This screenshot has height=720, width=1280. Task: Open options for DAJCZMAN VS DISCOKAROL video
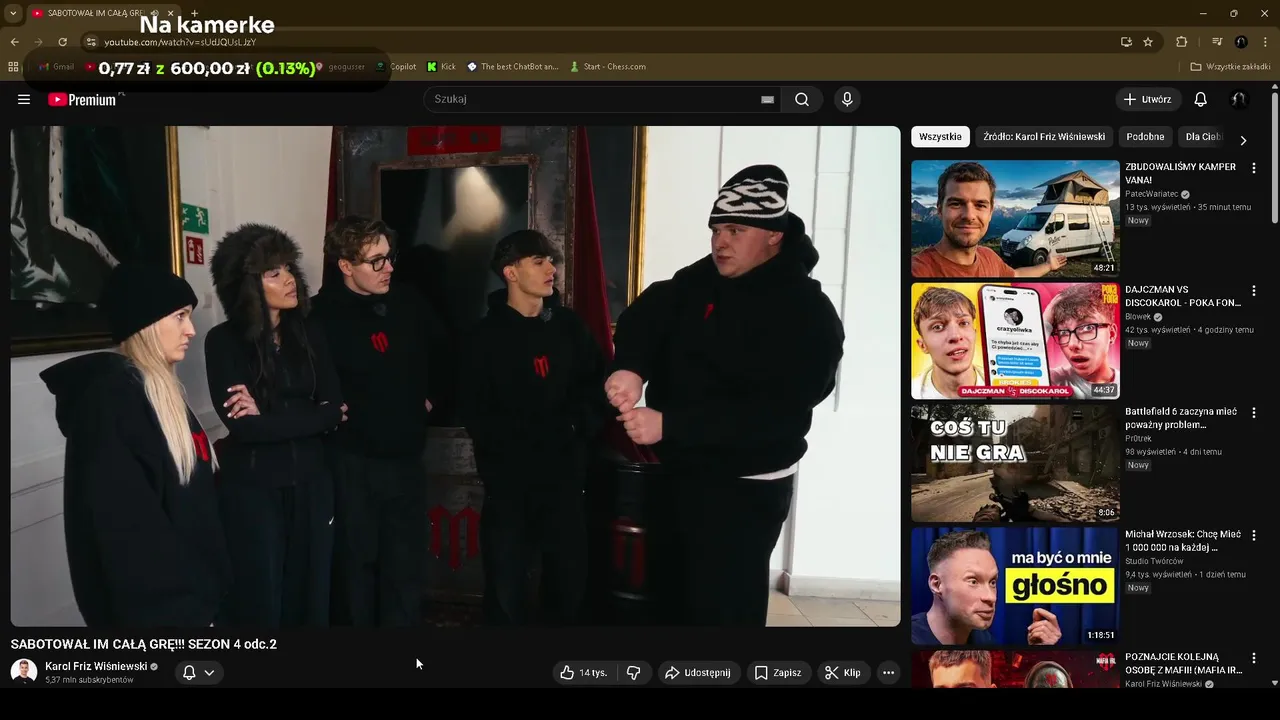(1253, 291)
